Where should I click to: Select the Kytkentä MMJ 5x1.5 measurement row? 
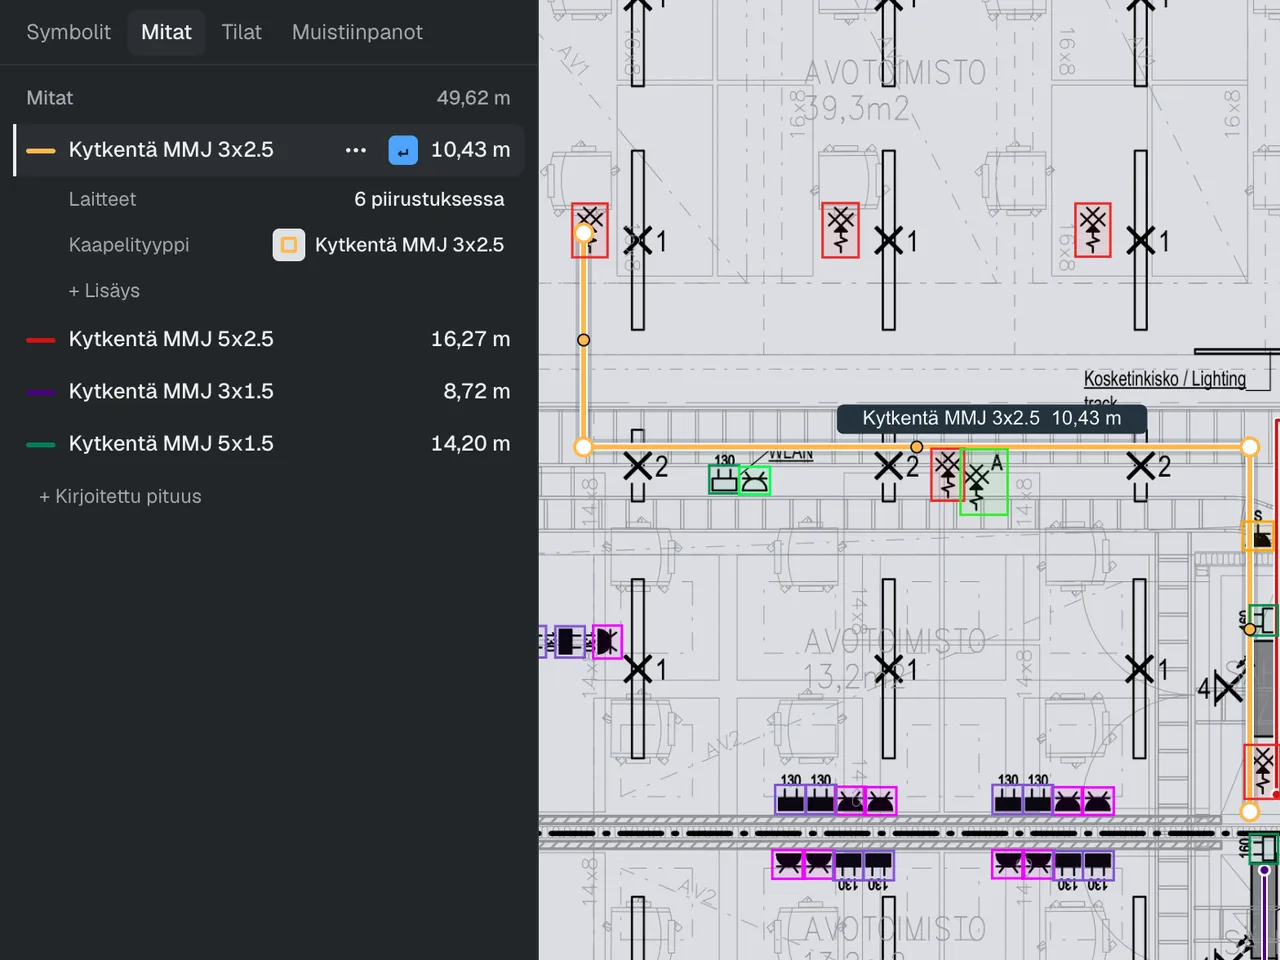[268, 443]
